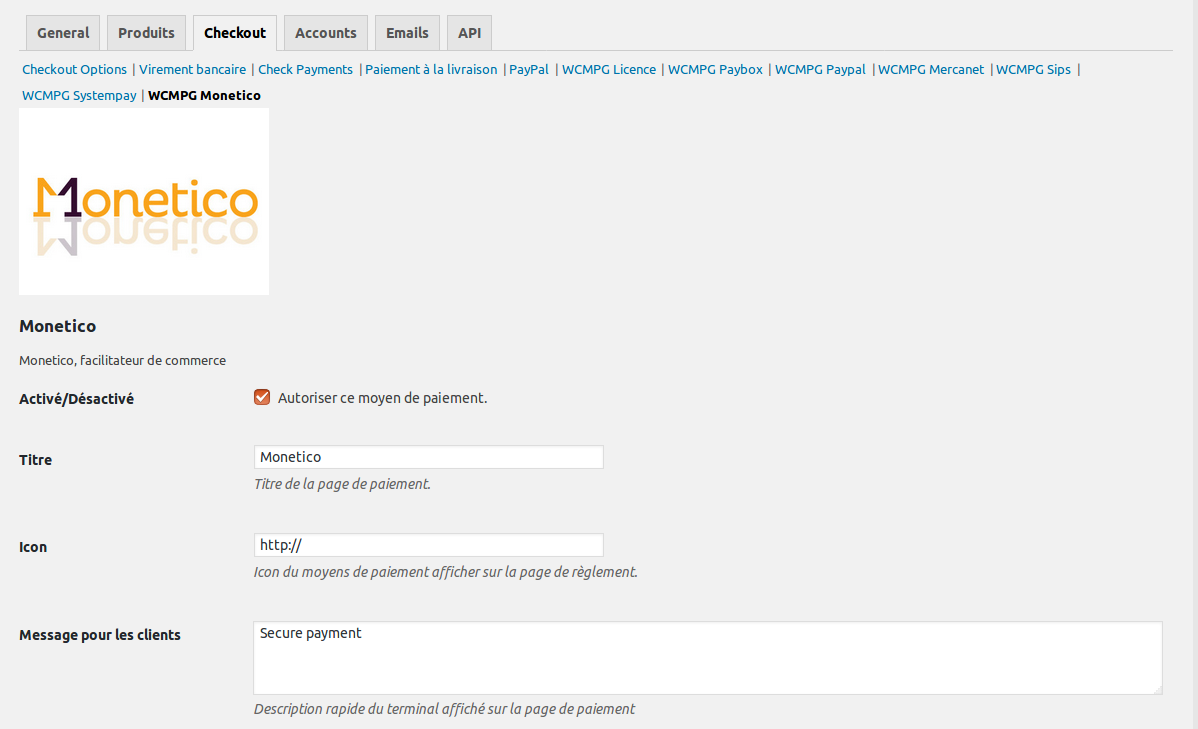Open Checkout Options section link
The image size is (1198, 729).
74,70
